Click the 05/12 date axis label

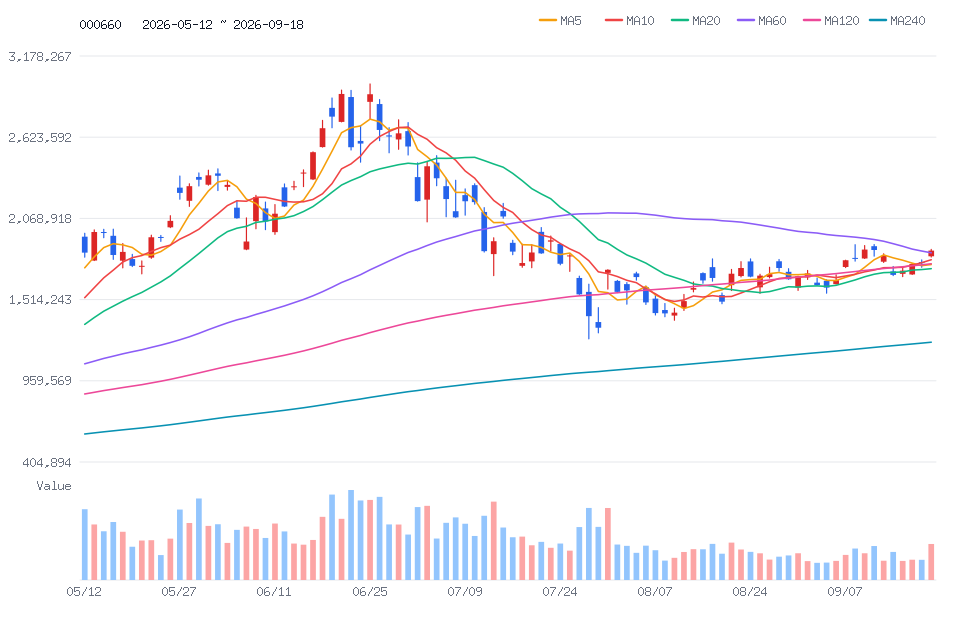click(x=84, y=592)
